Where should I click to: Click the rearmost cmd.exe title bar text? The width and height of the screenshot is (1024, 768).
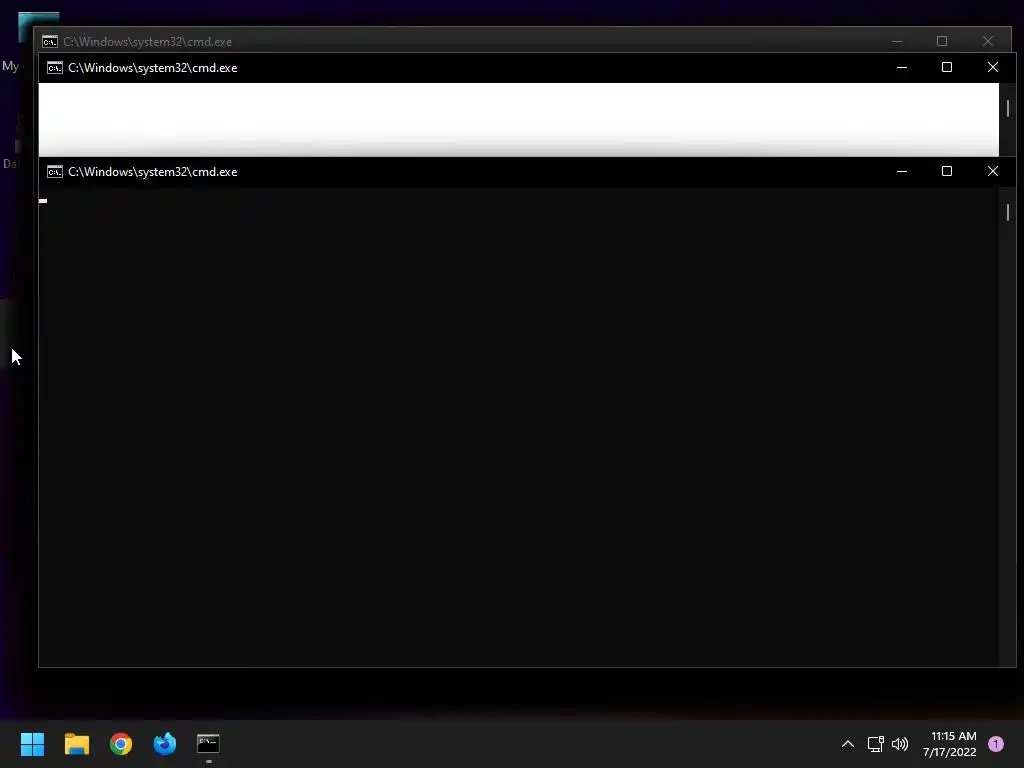(x=148, y=42)
